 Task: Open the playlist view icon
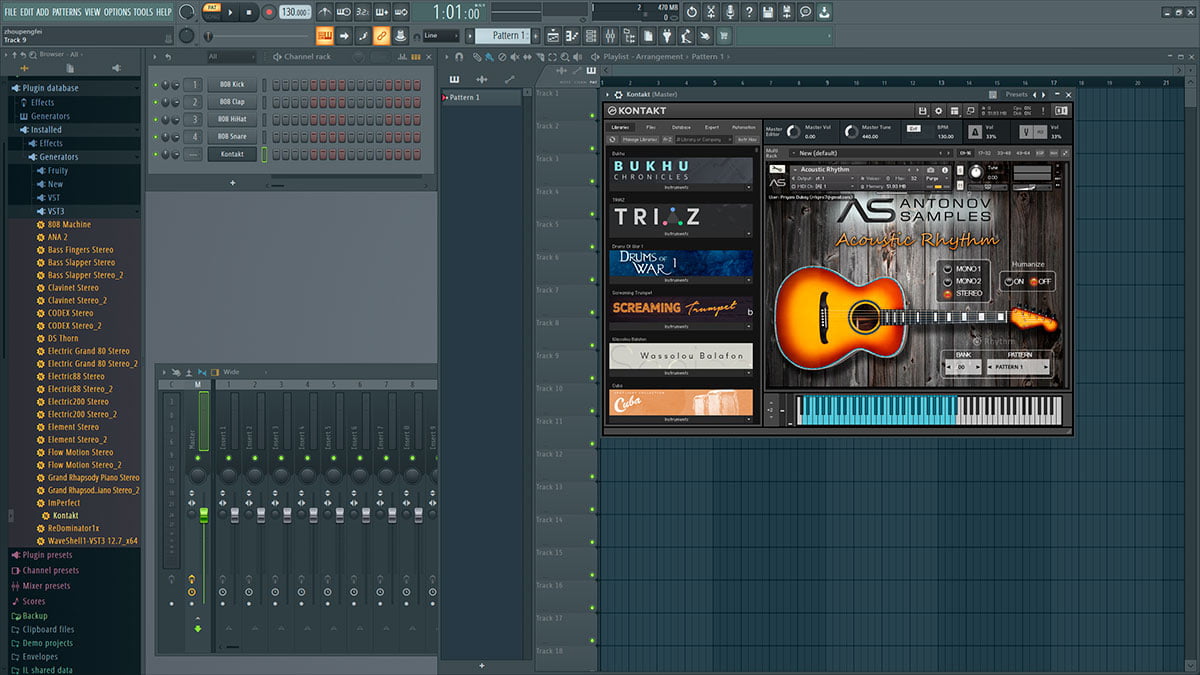[551, 35]
